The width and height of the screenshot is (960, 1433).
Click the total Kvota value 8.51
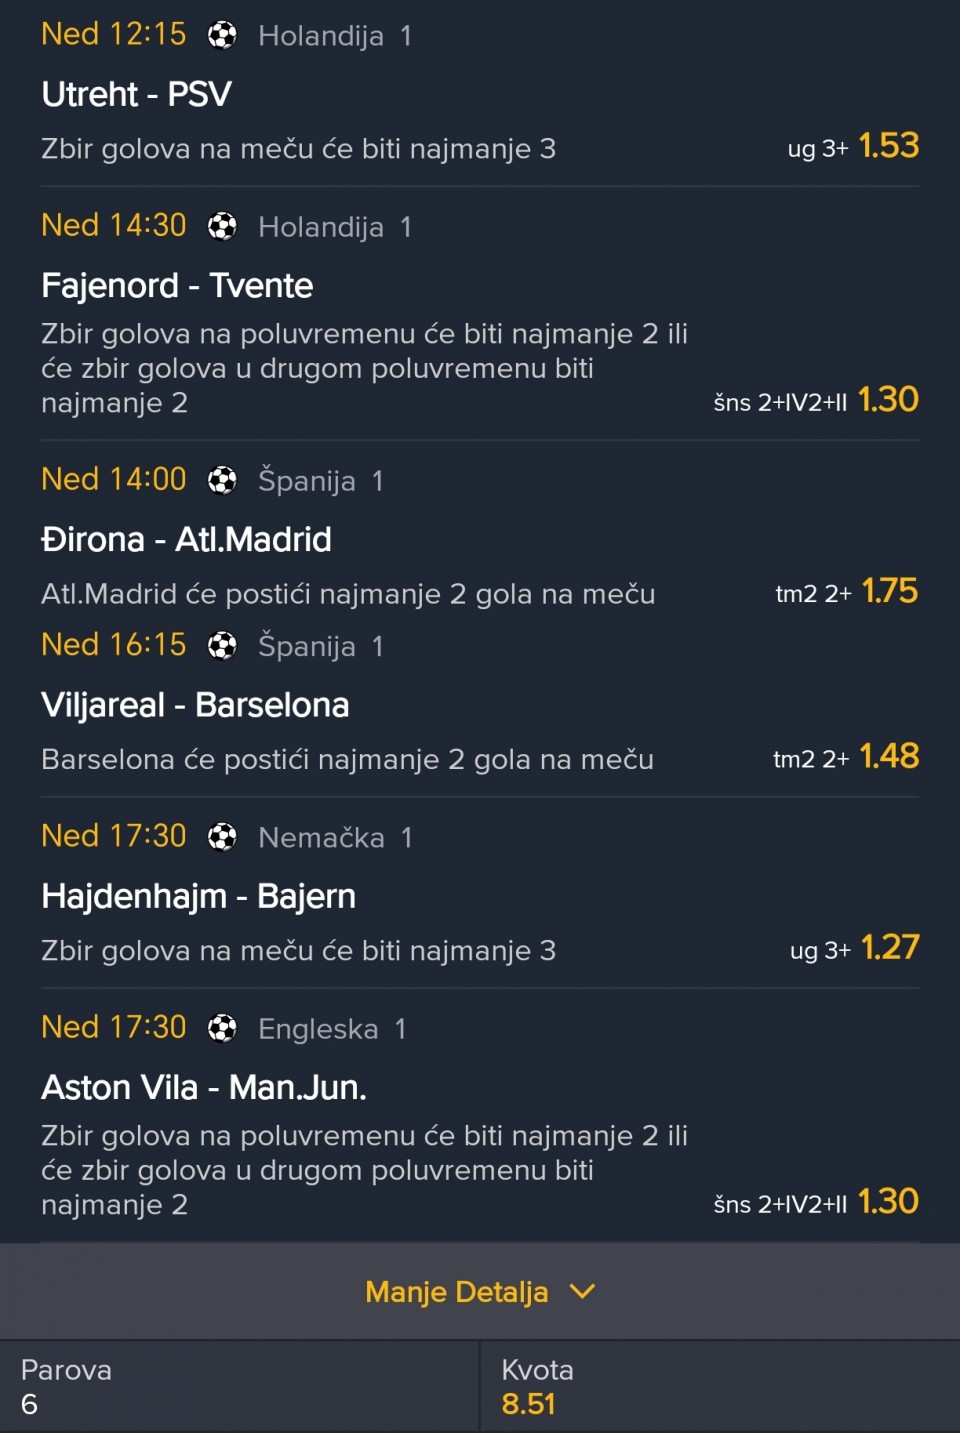528,1404
